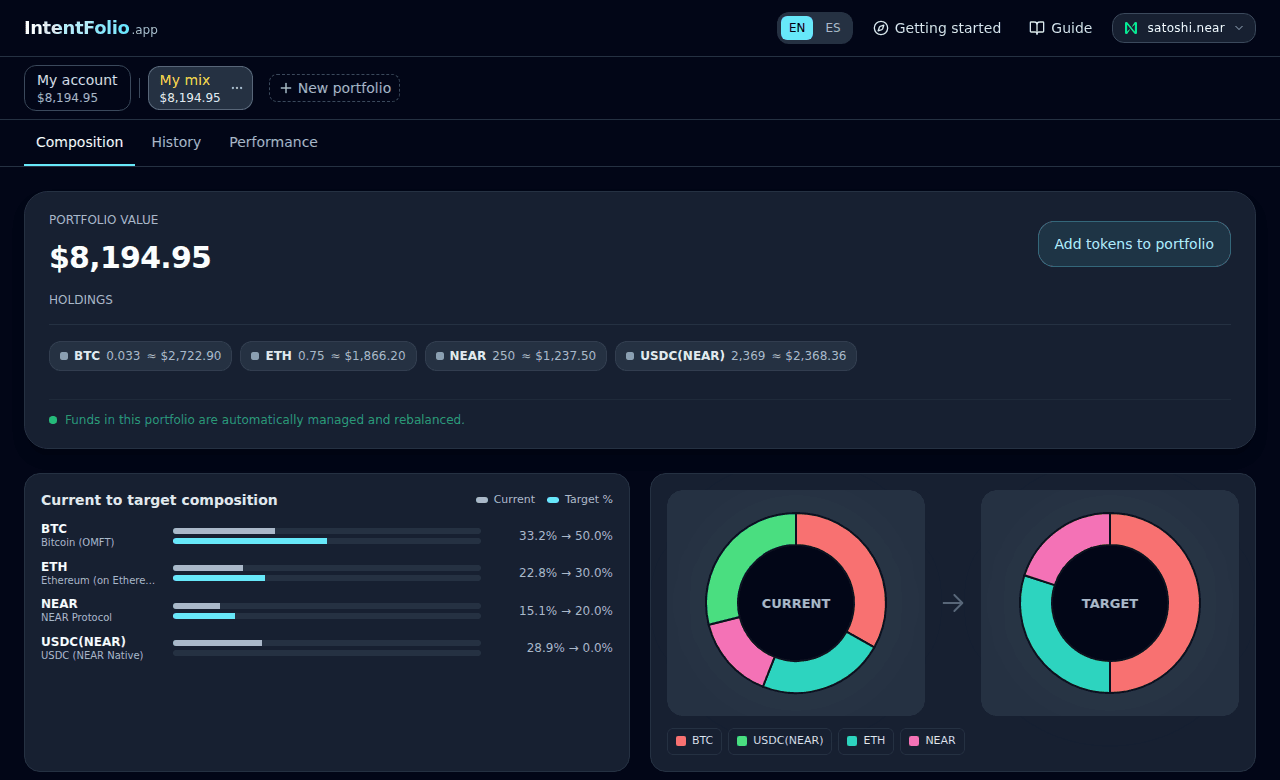Click Add tokens to portfolio button
The image size is (1280, 780).
click(x=1134, y=244)
